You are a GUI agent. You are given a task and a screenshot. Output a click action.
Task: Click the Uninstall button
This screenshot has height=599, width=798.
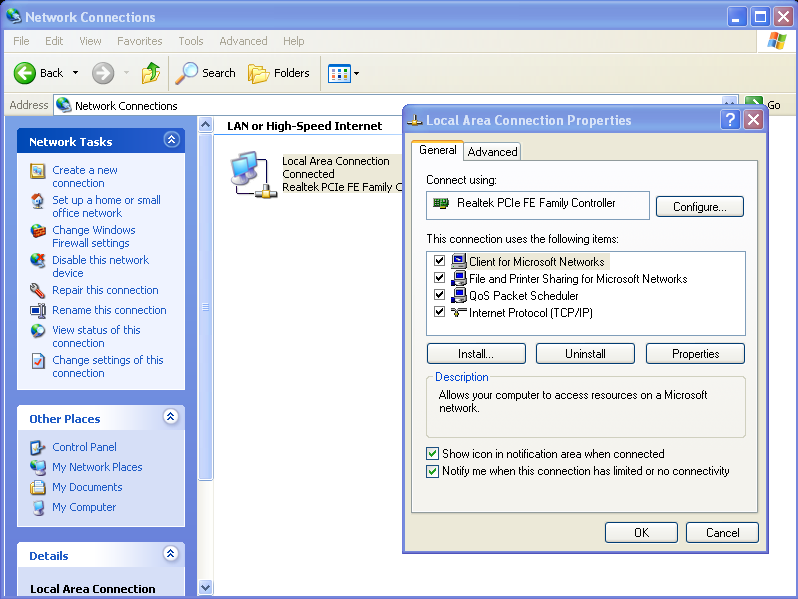tap(585, 354)
